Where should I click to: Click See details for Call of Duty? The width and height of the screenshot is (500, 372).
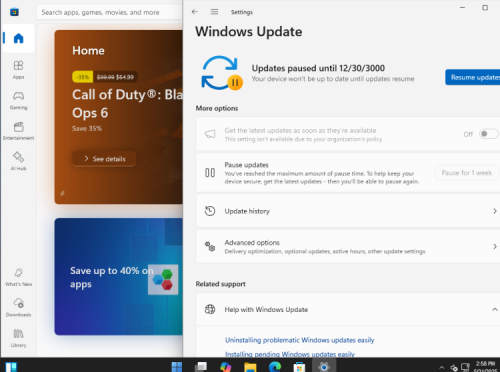104,159
